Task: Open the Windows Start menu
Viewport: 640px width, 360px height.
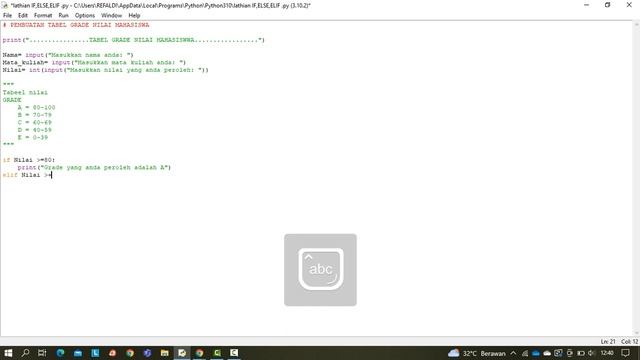Action: 8,353
